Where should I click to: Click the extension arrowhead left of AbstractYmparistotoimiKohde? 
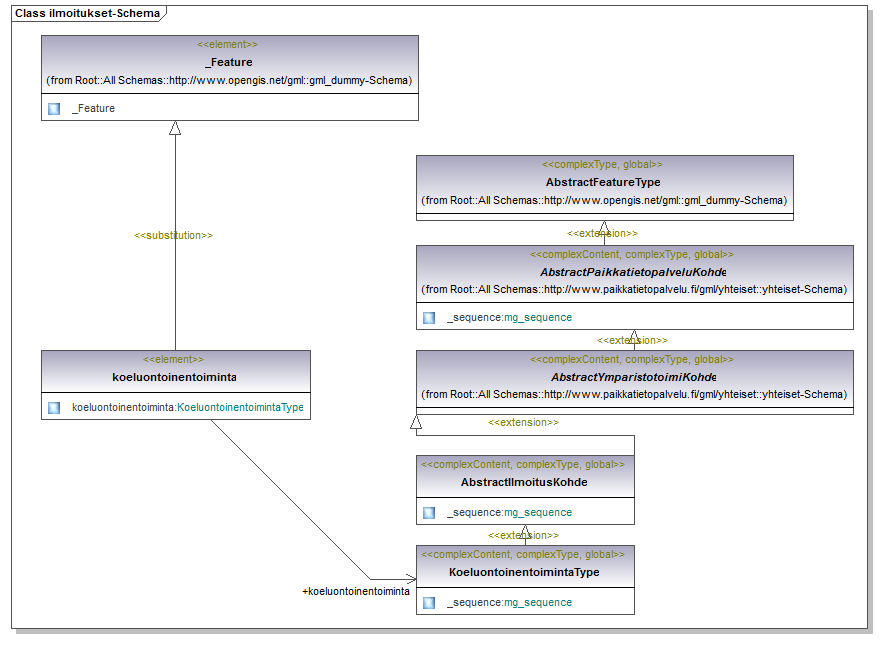click(416, 422)
